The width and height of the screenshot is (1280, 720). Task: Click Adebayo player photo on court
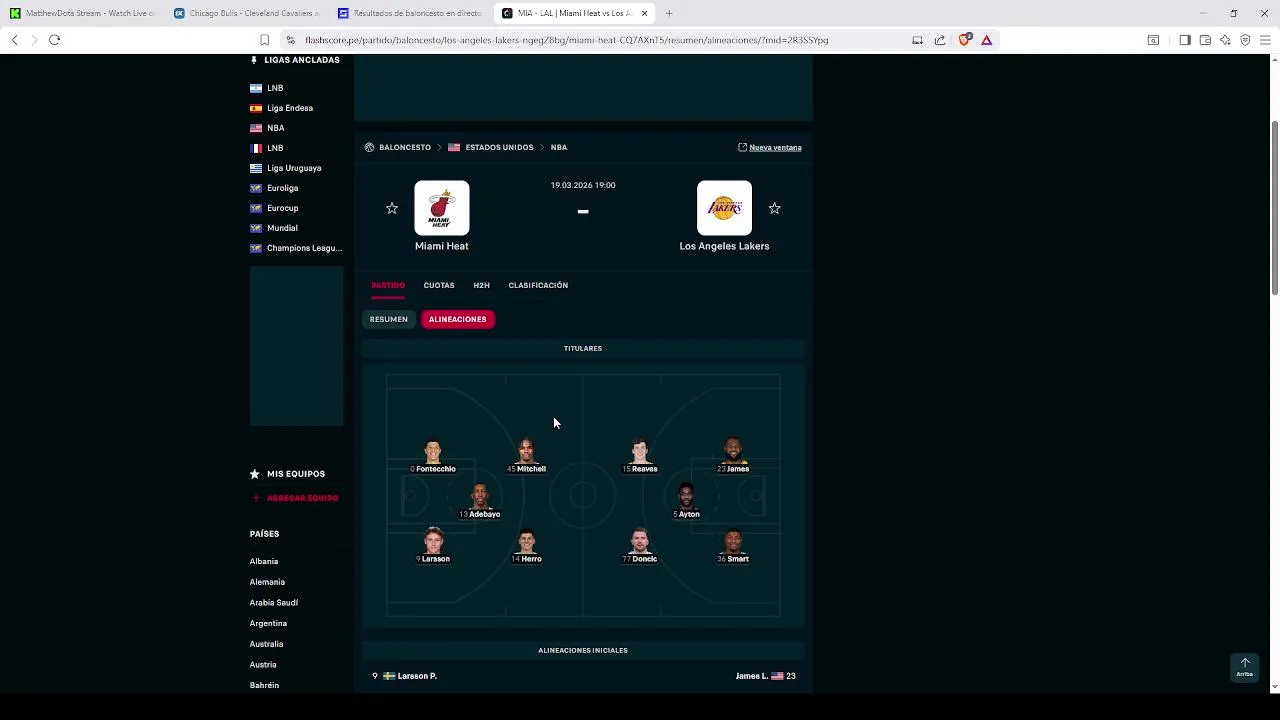point(480,496)
